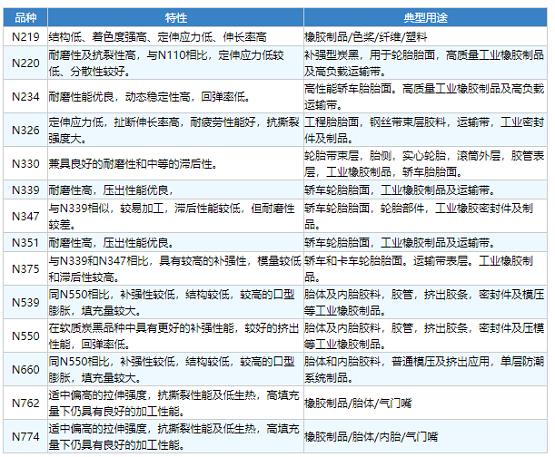The image size is (555, 457).
Task: Click N351 usage 轿车轮胎胎面，工业橡胶制品及运输带
Action: point(399,242)
